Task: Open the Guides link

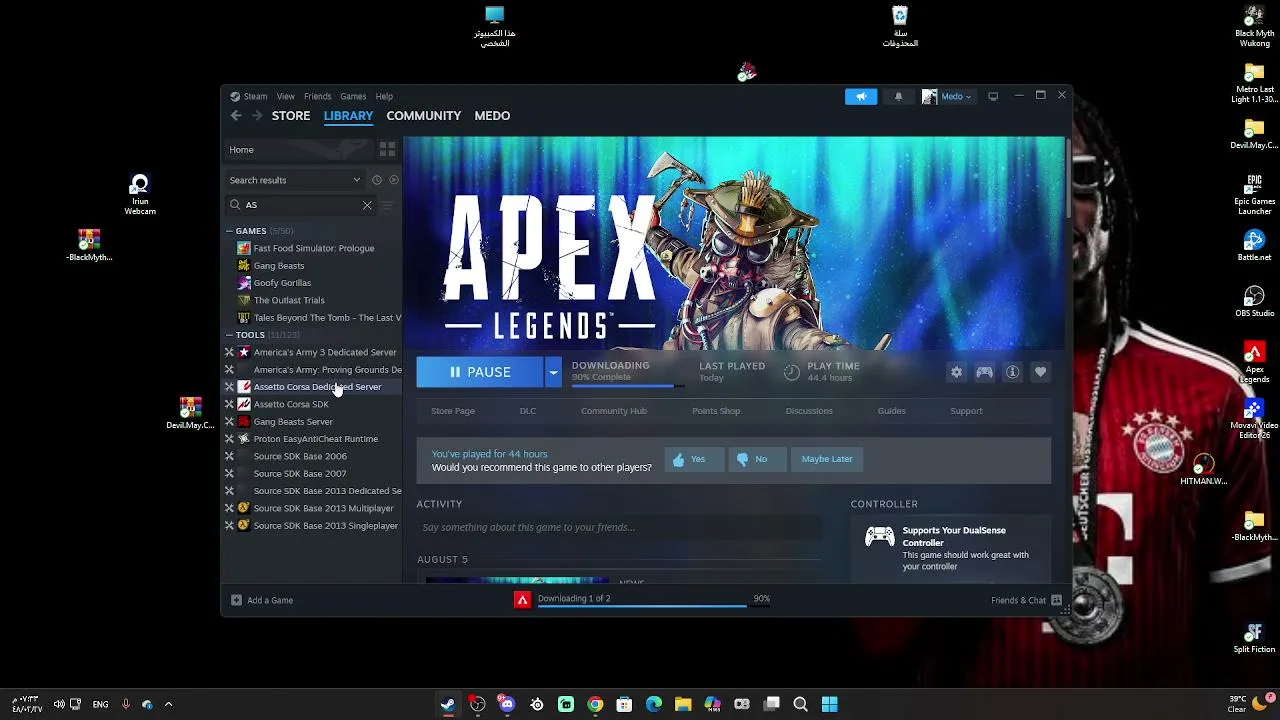Action: point(892,411)
